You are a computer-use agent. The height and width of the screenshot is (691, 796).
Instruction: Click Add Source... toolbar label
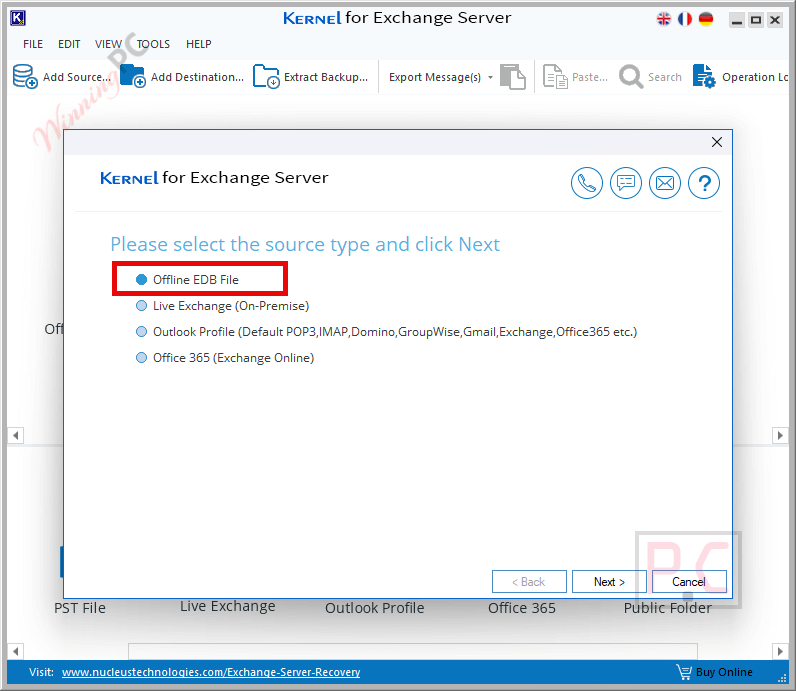(x=77, y=77)
